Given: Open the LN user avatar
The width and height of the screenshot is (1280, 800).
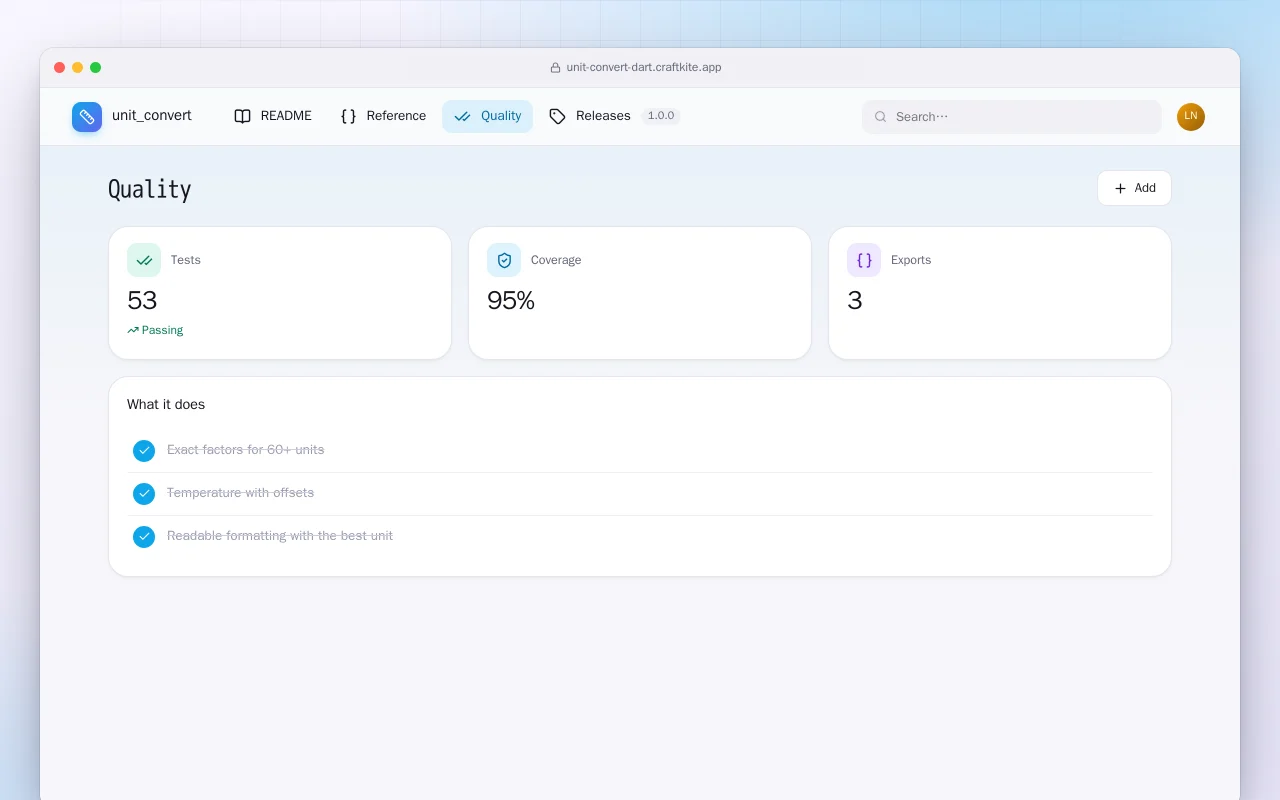Looking at the screenshot, I should point(1191,117).
